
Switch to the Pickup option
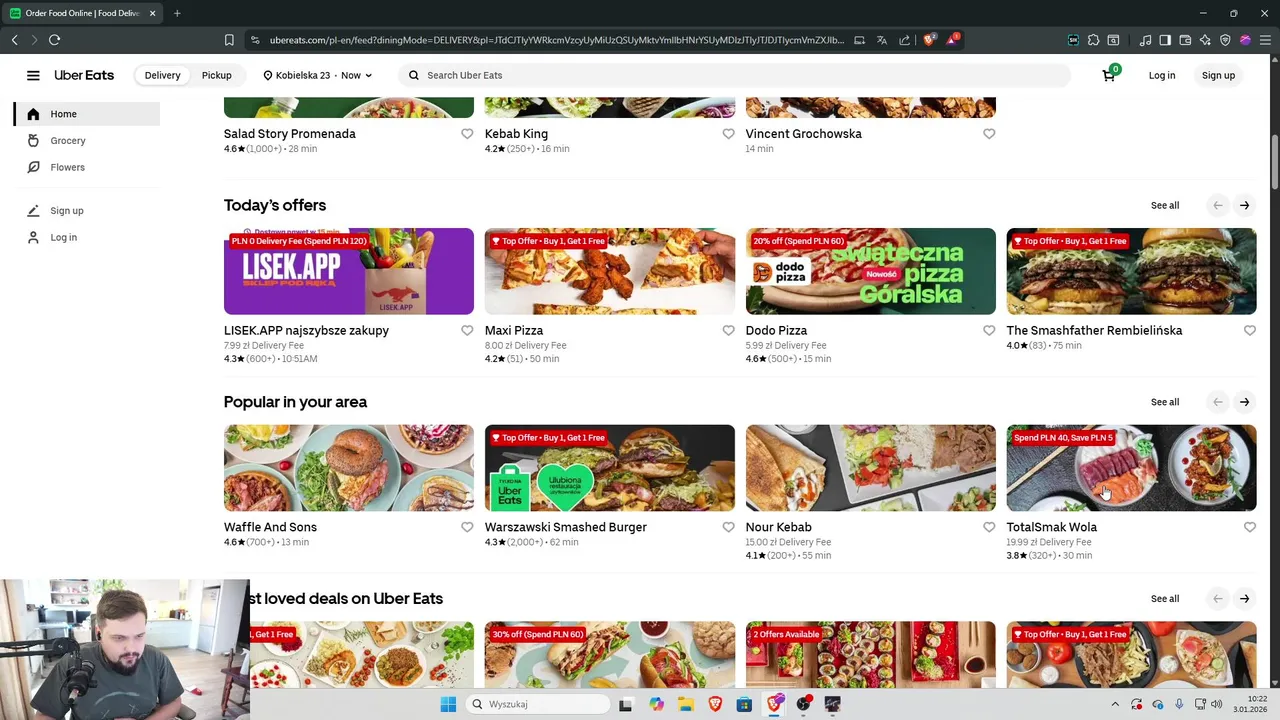pyautogui.click(x=216, y=75)
